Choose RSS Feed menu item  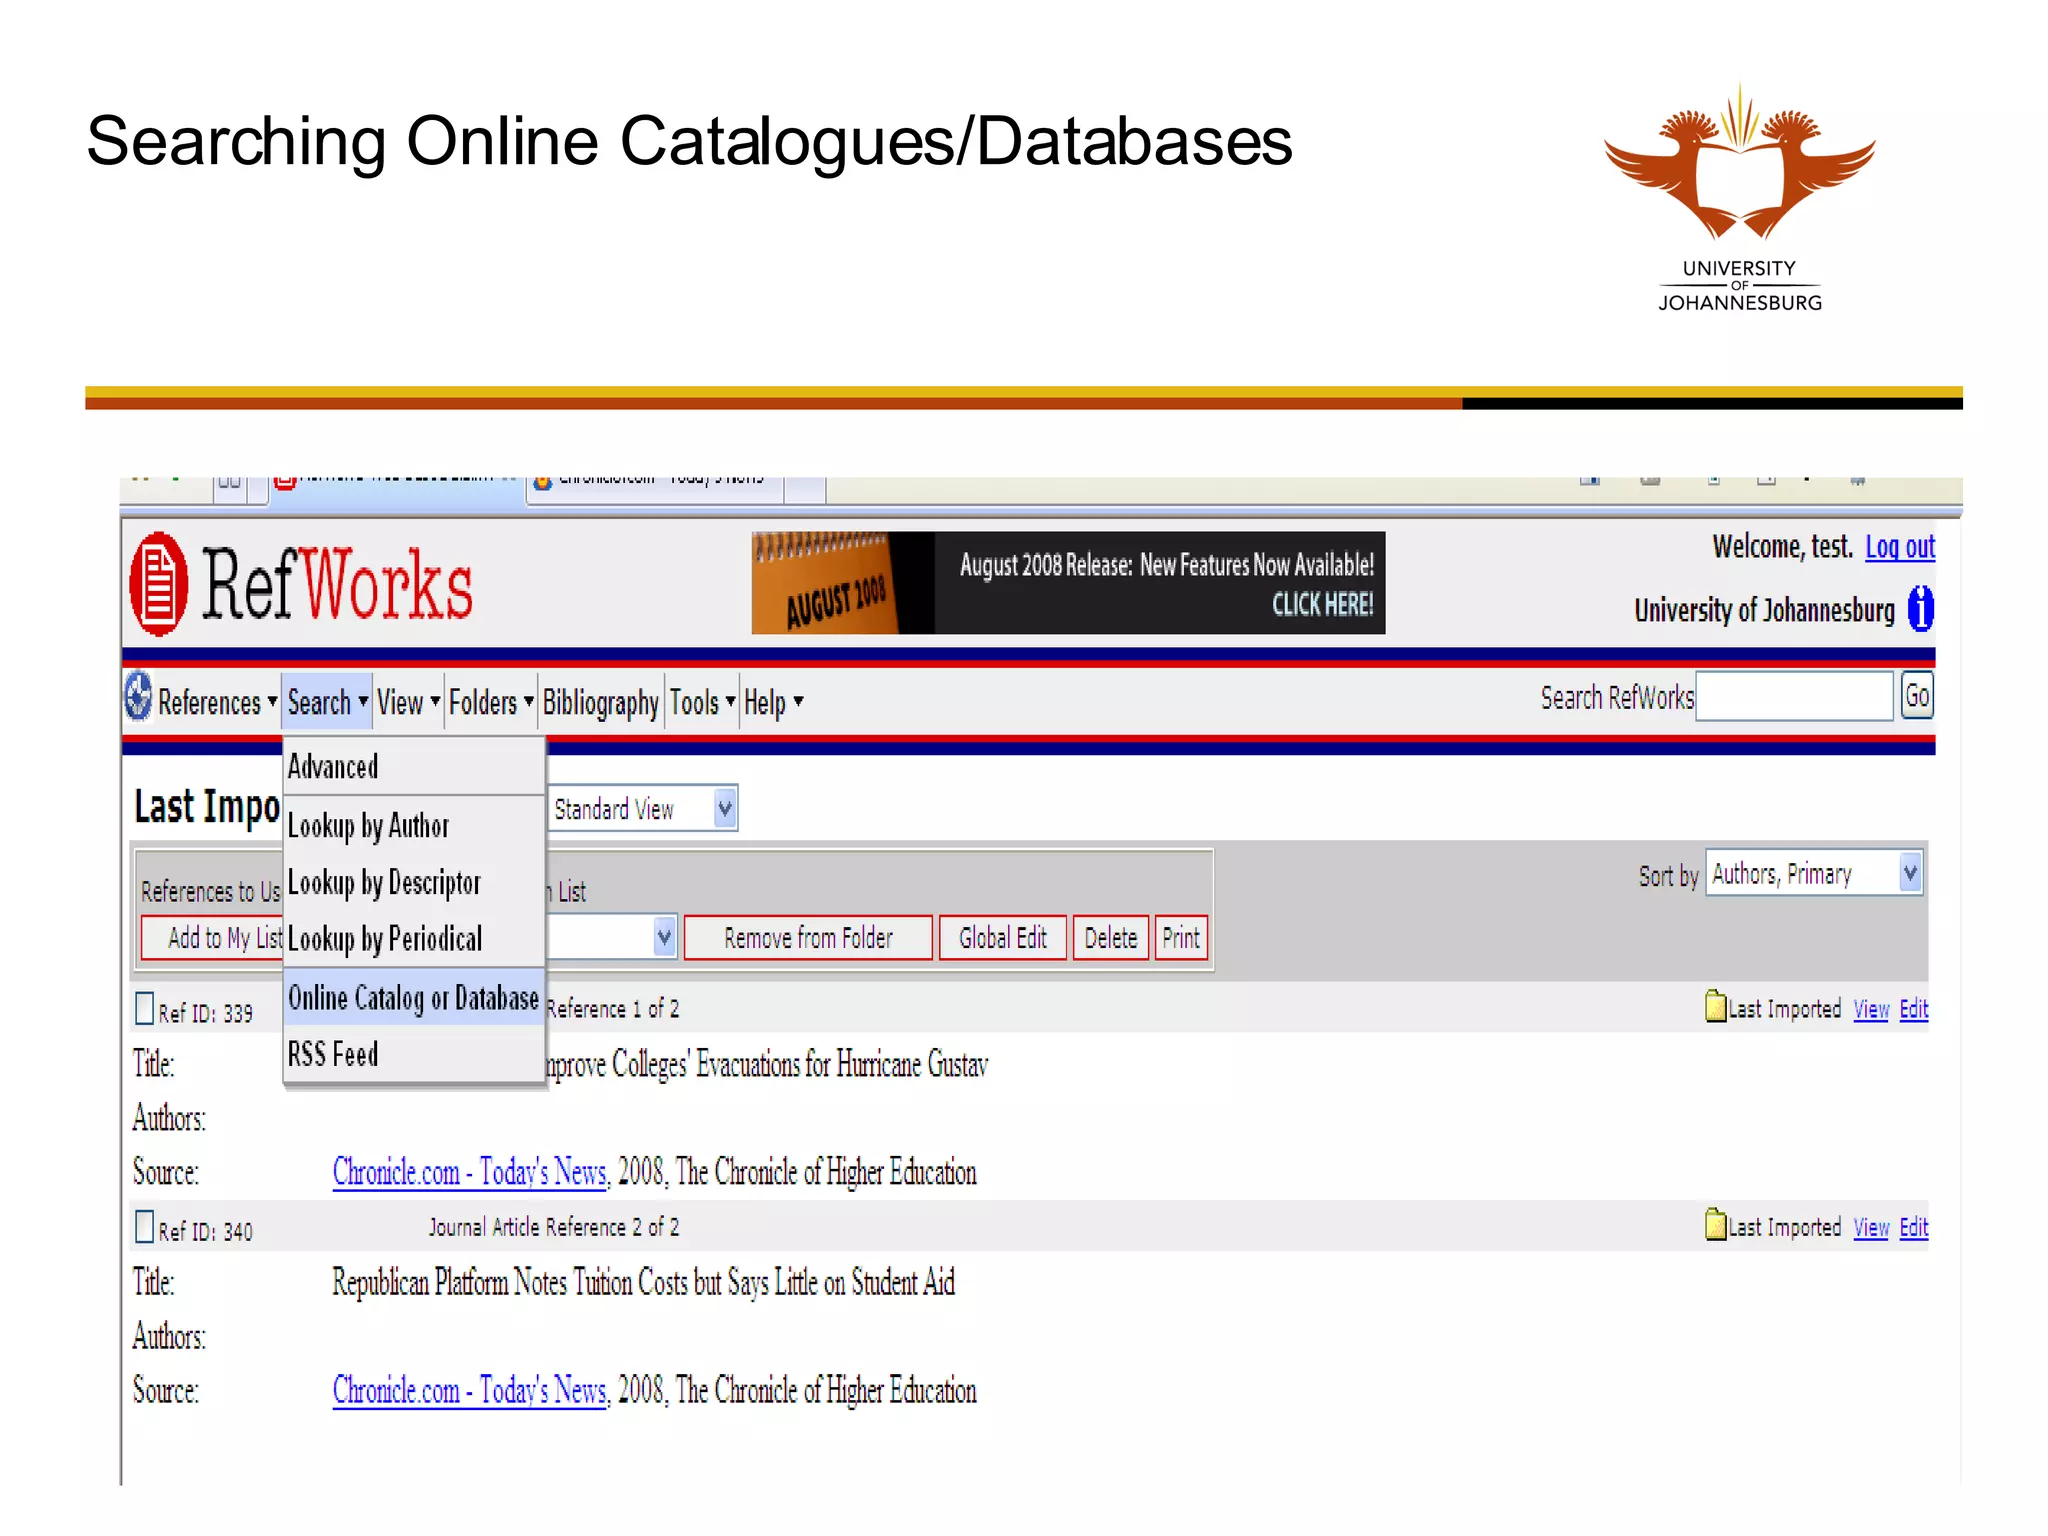click(413, 1054)
